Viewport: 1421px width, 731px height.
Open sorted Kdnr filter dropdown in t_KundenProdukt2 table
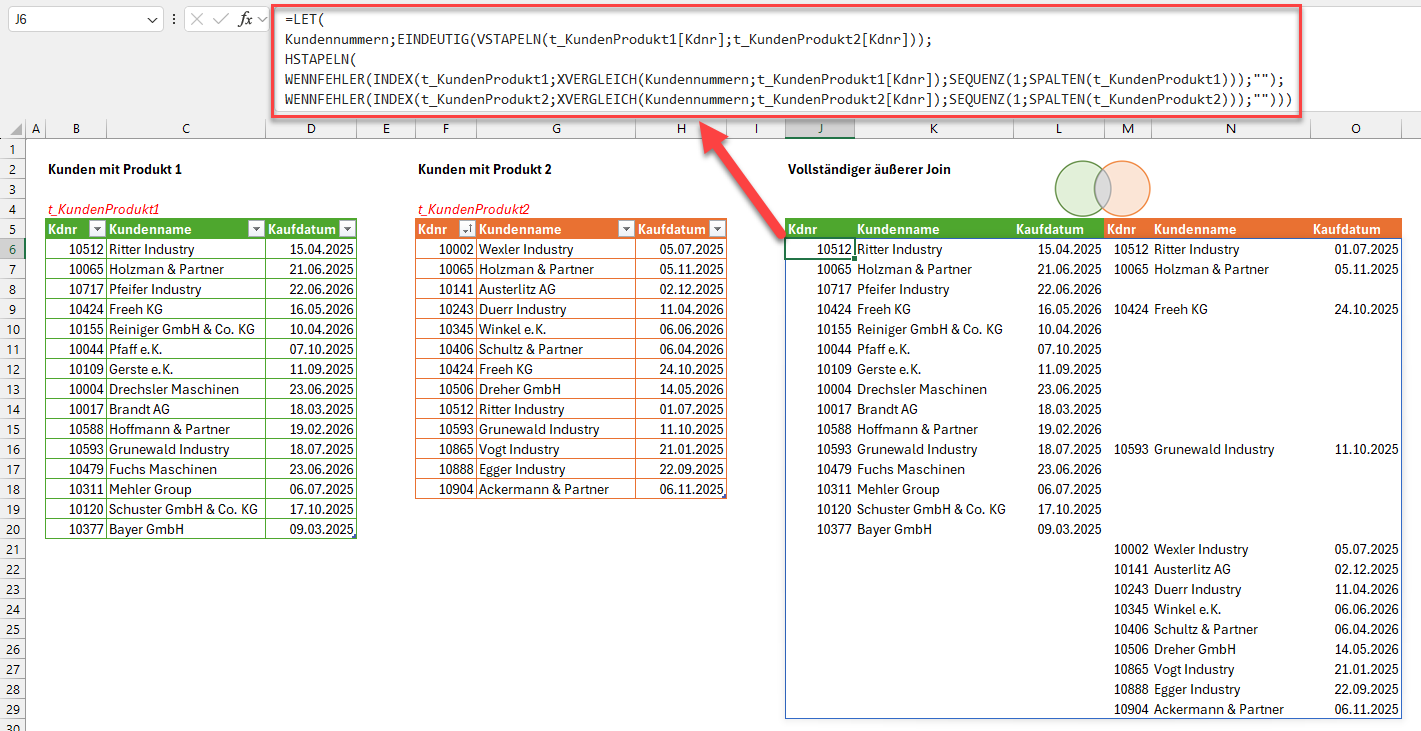(x=467, y=229)
